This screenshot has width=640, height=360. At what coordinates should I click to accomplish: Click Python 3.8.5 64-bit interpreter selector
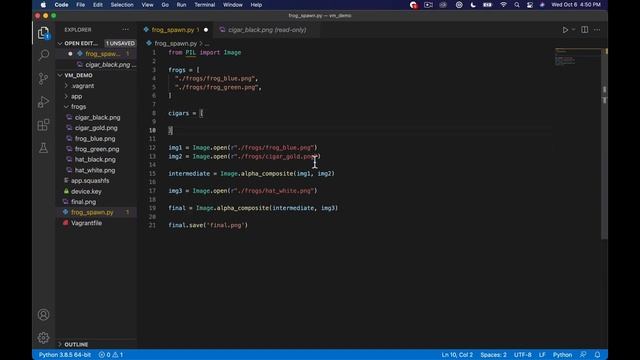(x=65, y=355)
